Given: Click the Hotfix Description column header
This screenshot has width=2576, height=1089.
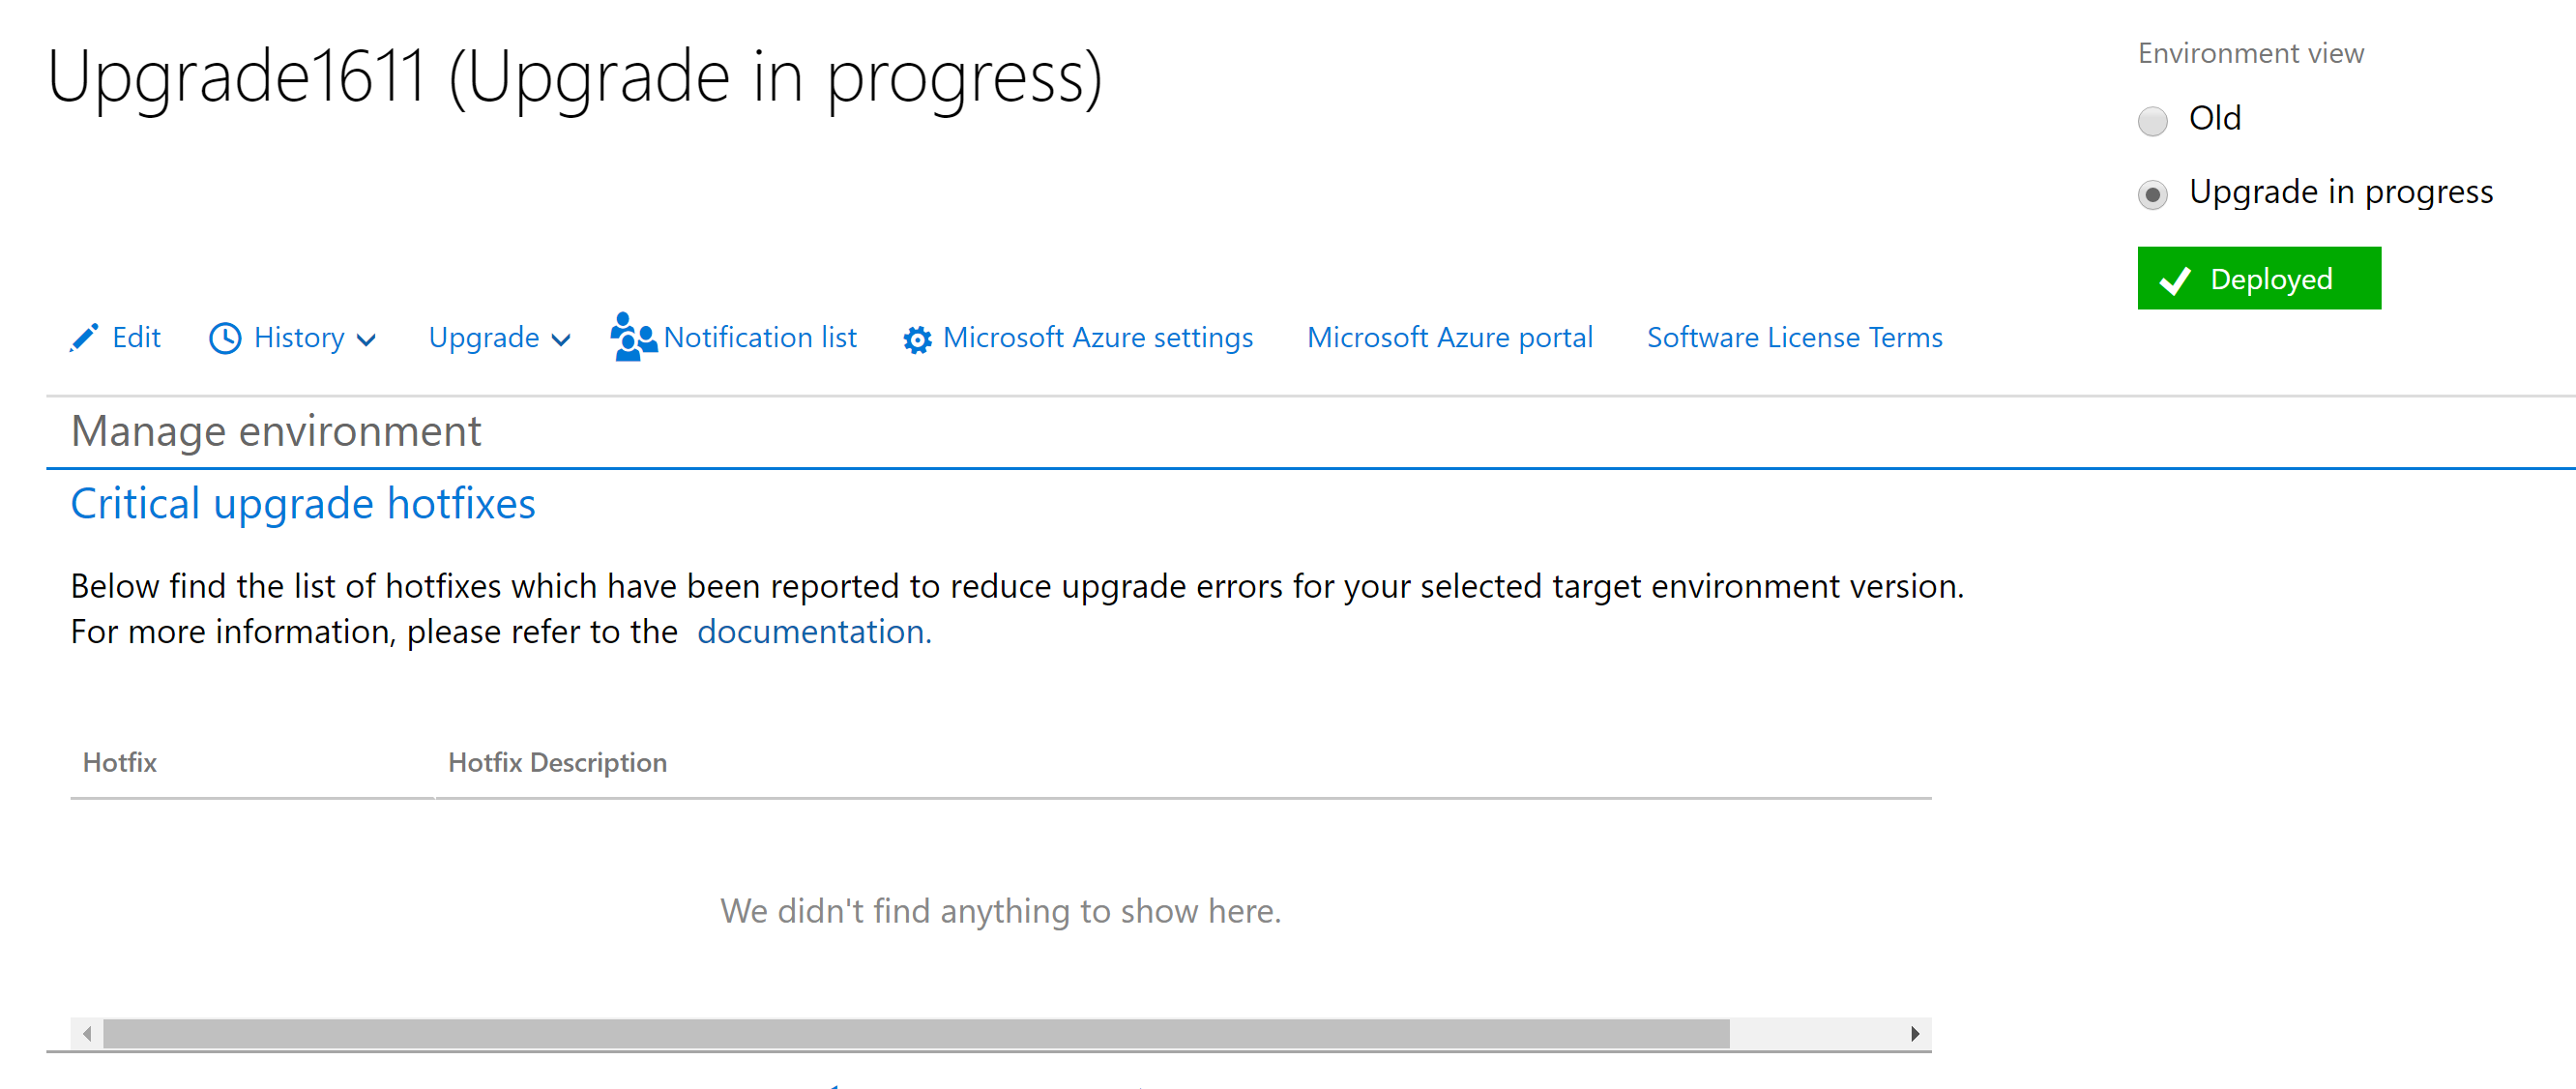Looking at the screenshot, I should pyautogui.click(x=557, y=763).
